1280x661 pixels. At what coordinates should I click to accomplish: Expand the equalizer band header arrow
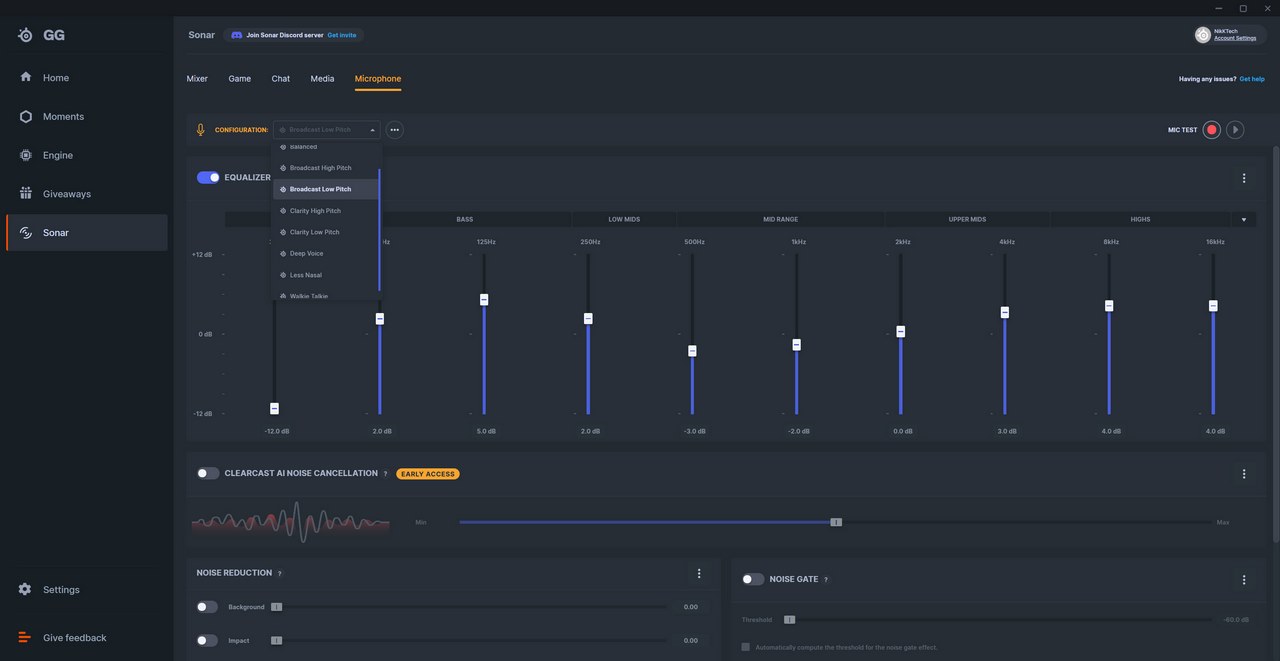pyautogui.click(x=1244, y=219)
